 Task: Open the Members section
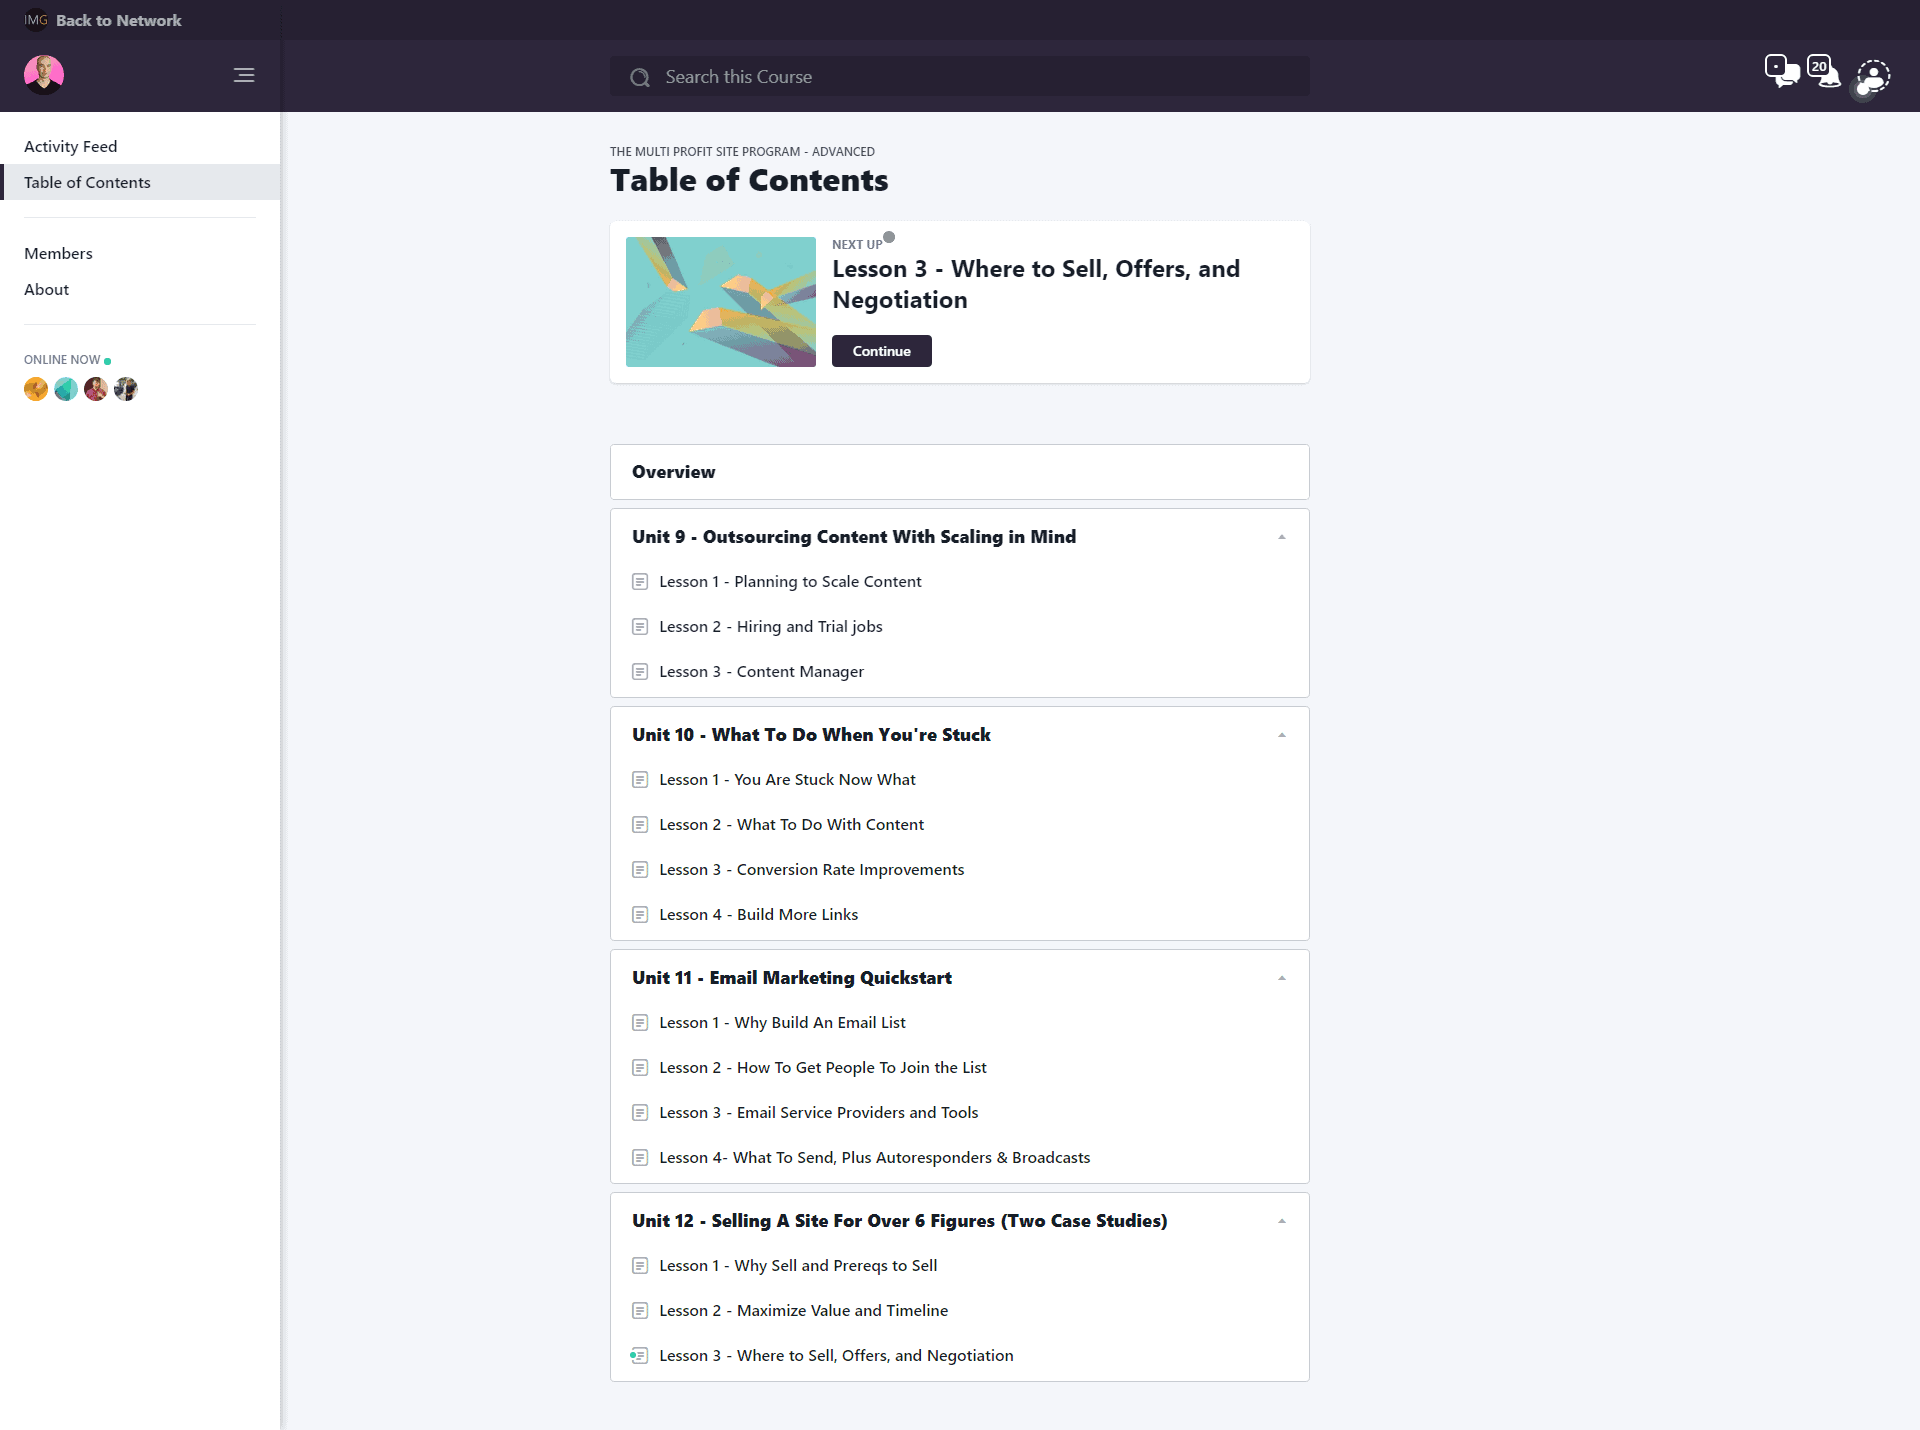[x=58, y=253]
